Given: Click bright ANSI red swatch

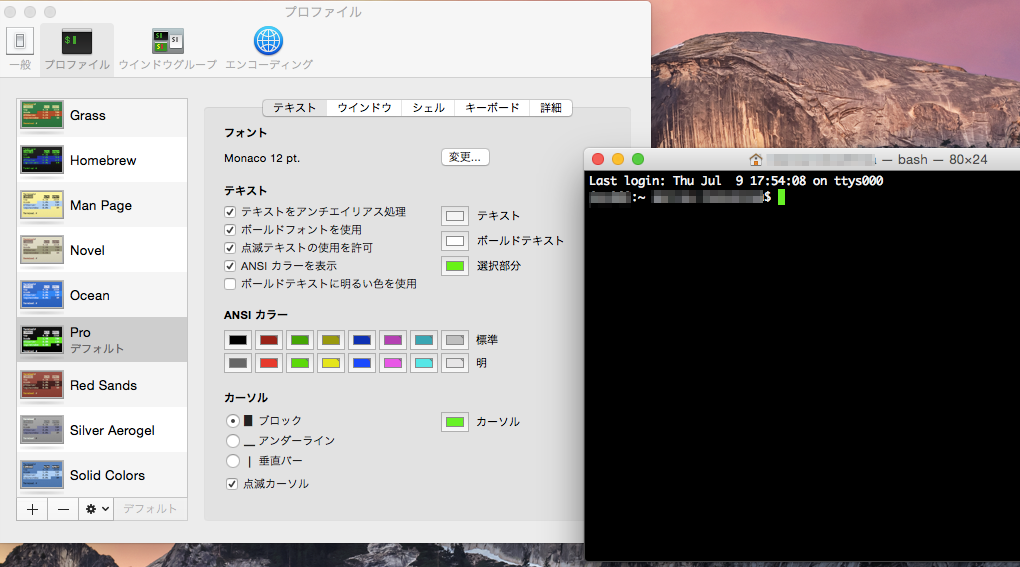Looking at the screenshot, I should click(x=269, y=363).
